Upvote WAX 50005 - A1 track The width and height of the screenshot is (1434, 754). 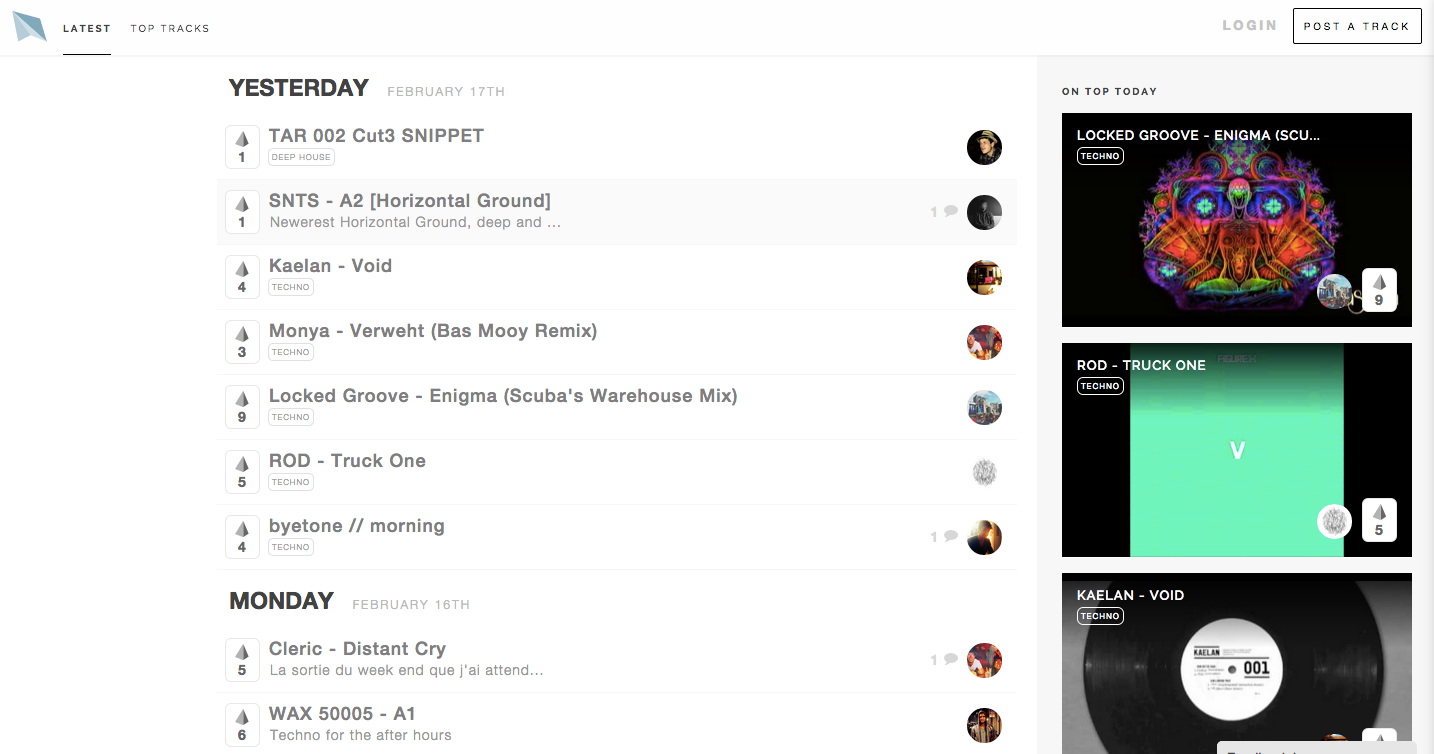(x=242, y=725)
